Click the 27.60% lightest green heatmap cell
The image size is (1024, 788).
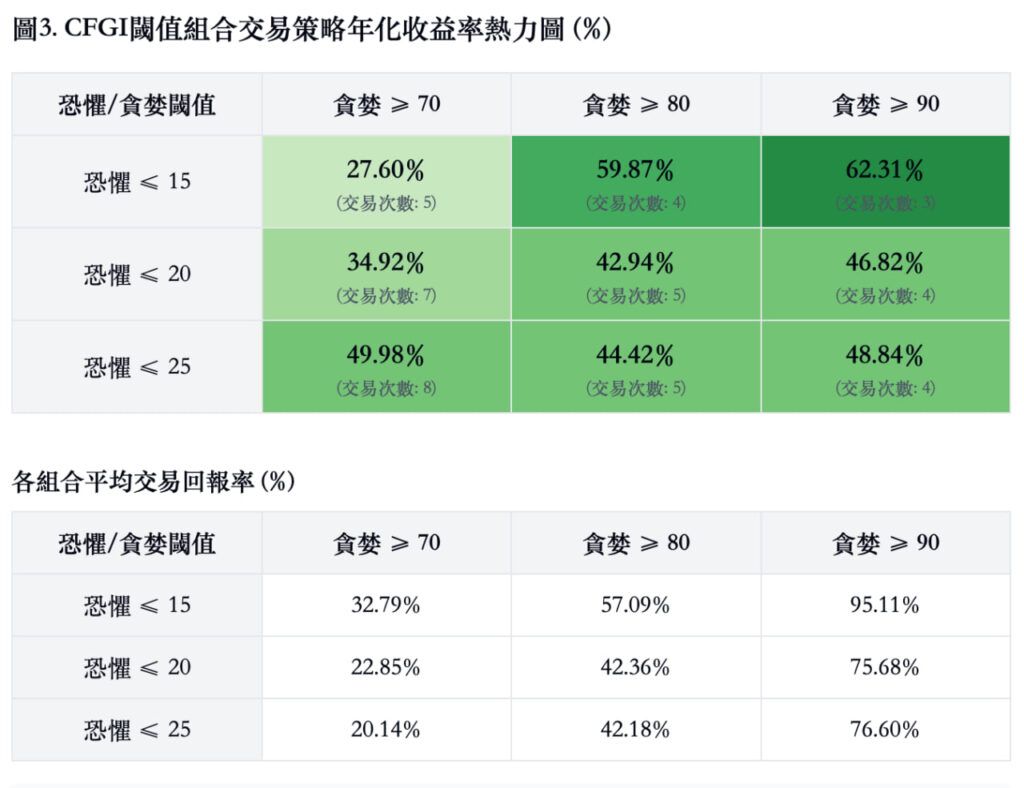386,182
